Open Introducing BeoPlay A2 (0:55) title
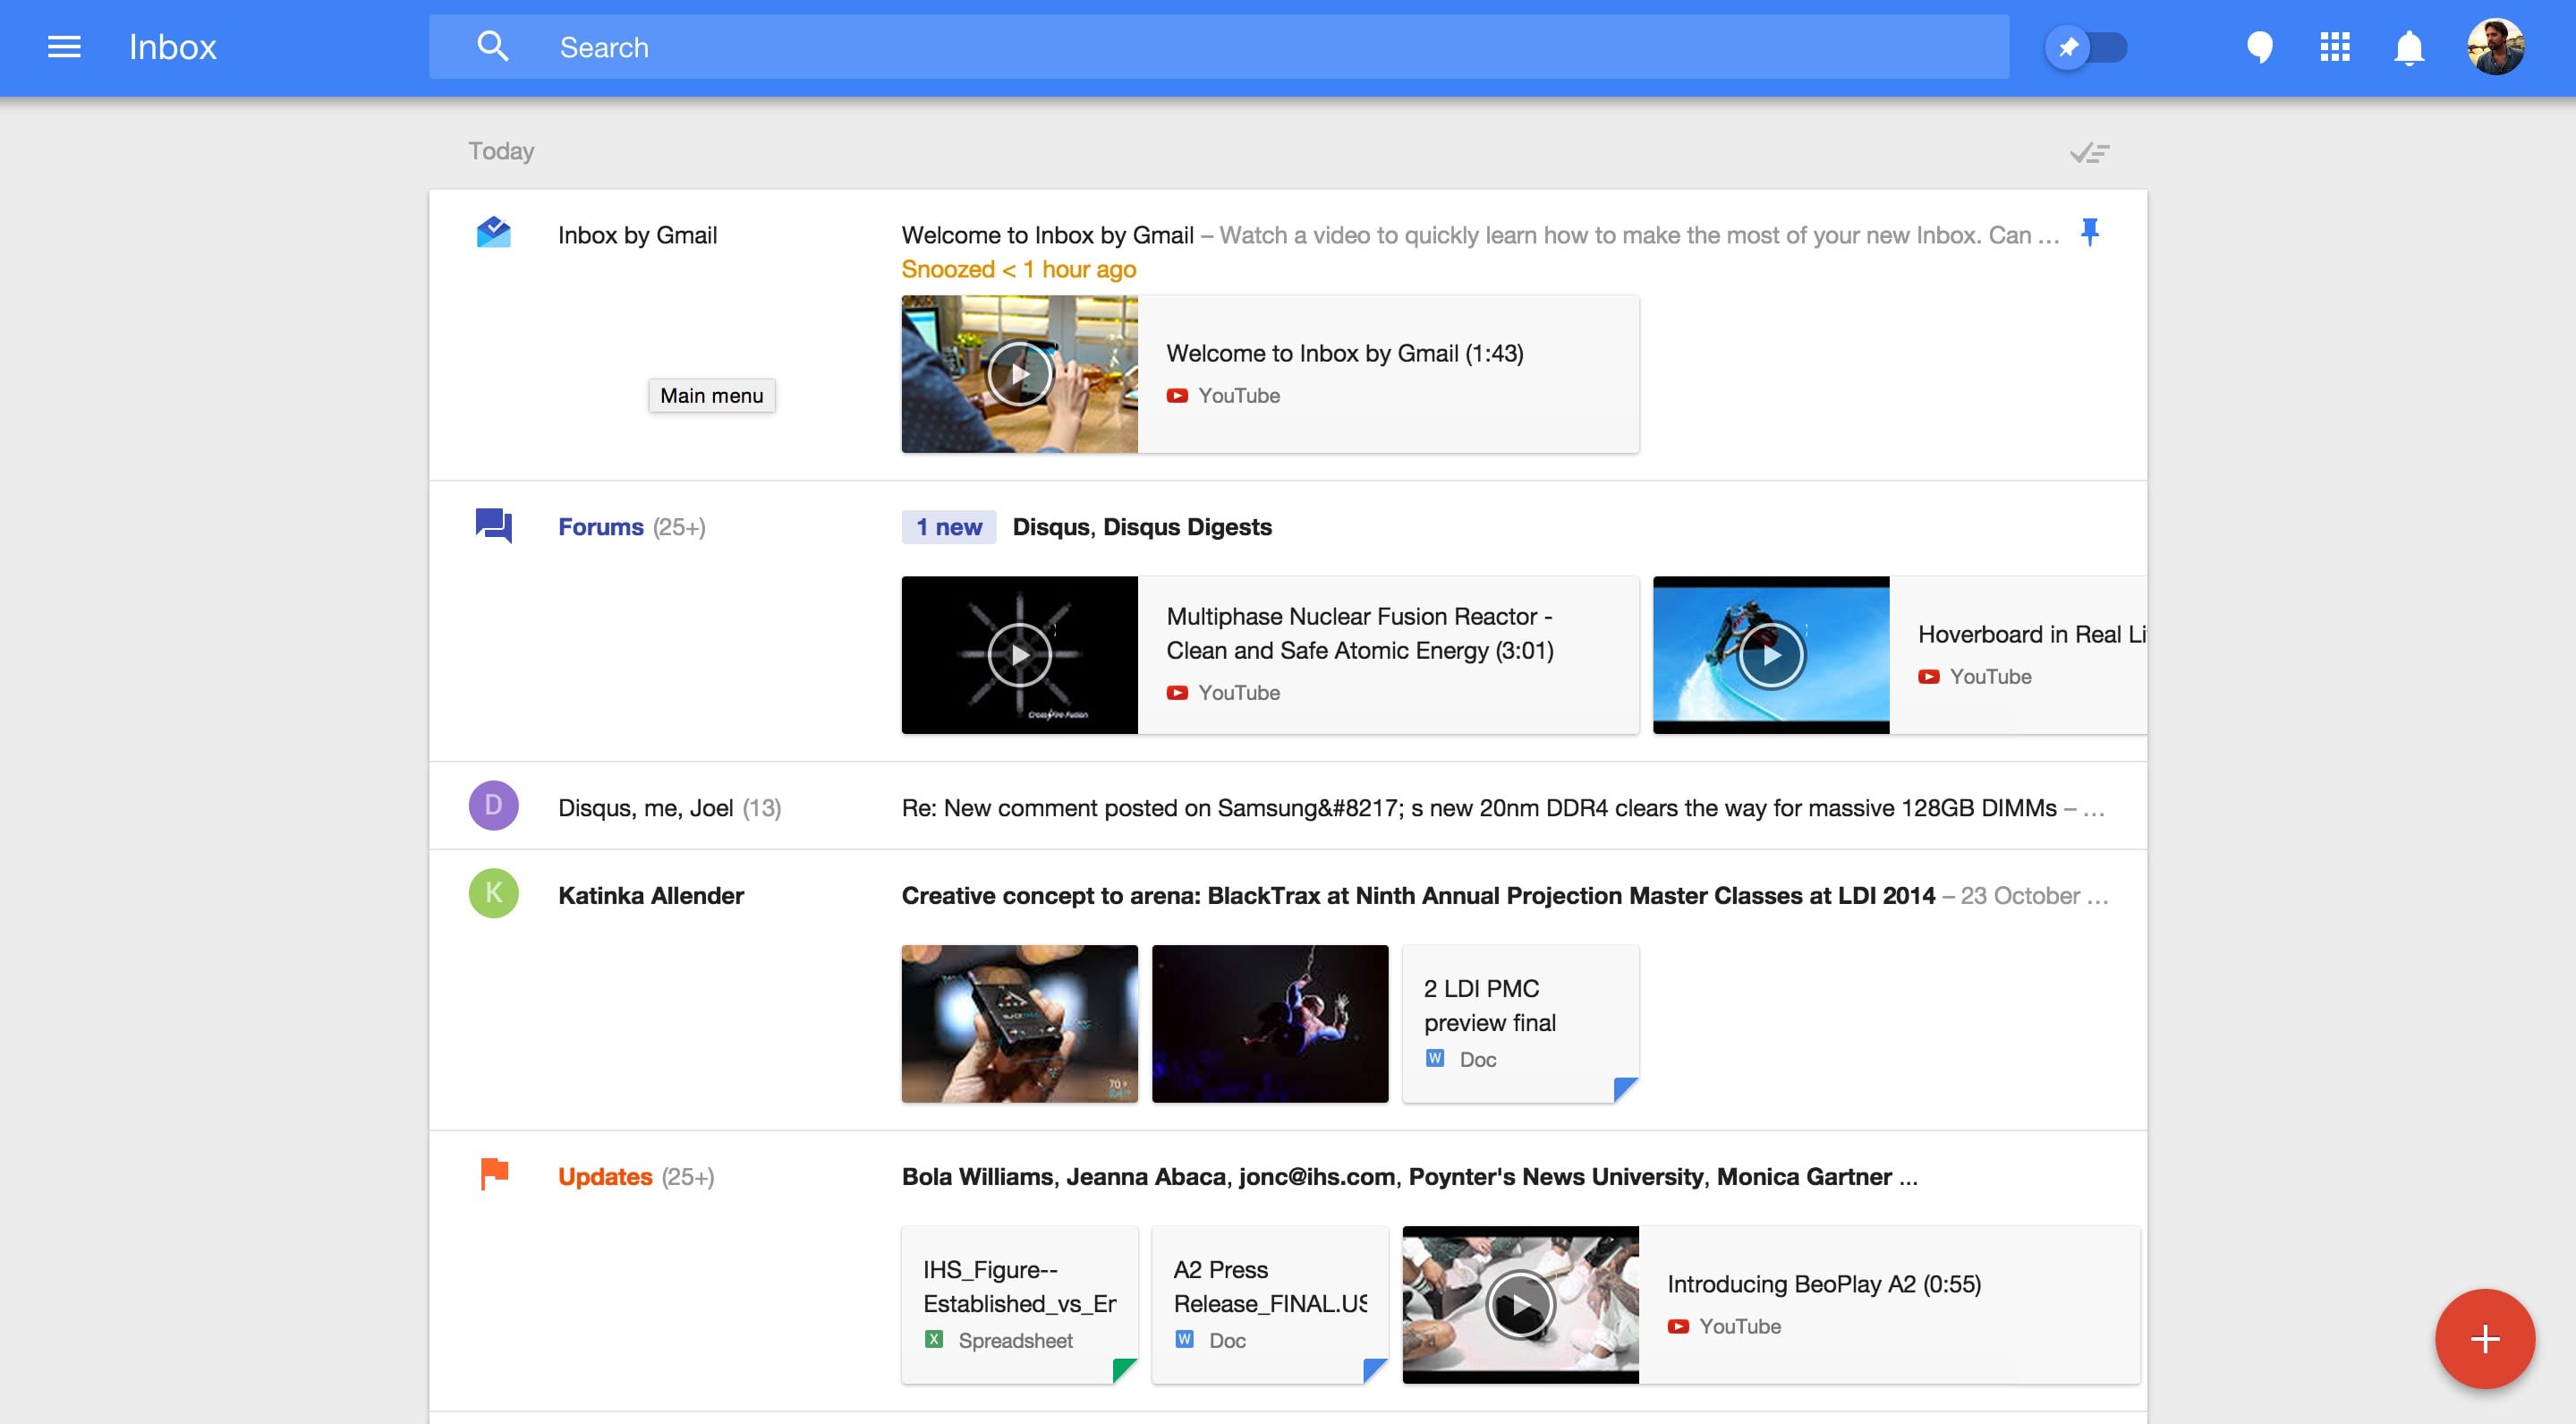This screenshot has height=1424, width=2576. 1824,1284
